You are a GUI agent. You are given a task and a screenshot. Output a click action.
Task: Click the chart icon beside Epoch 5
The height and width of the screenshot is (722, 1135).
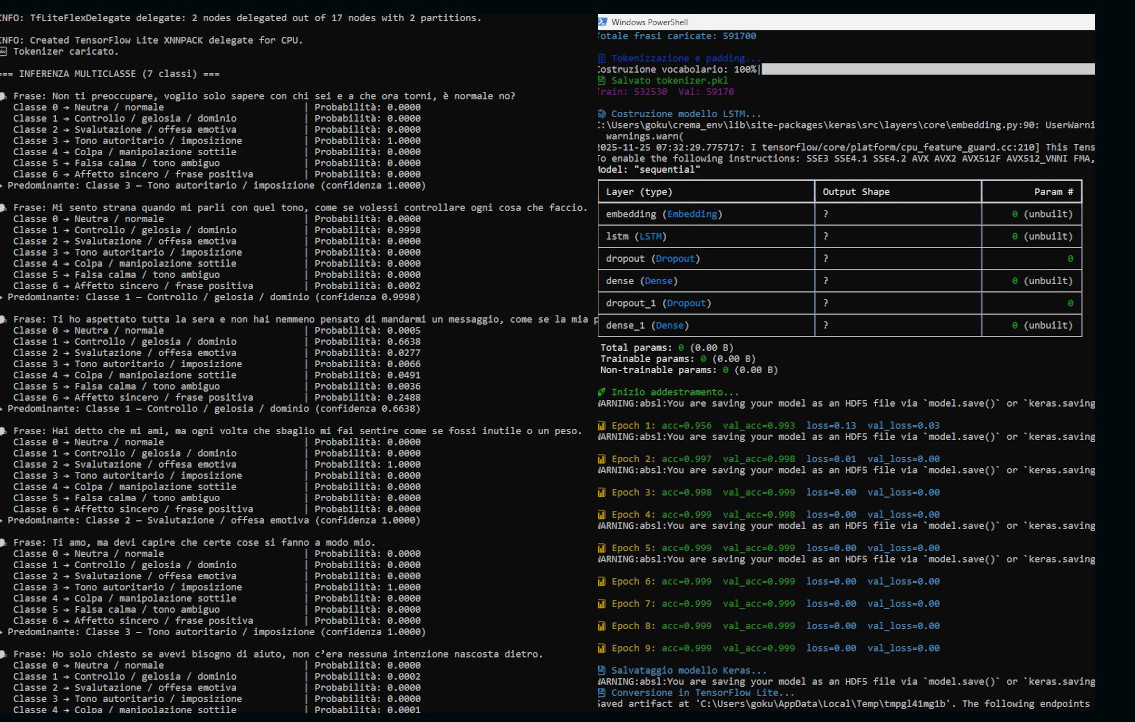click(600, 548)
